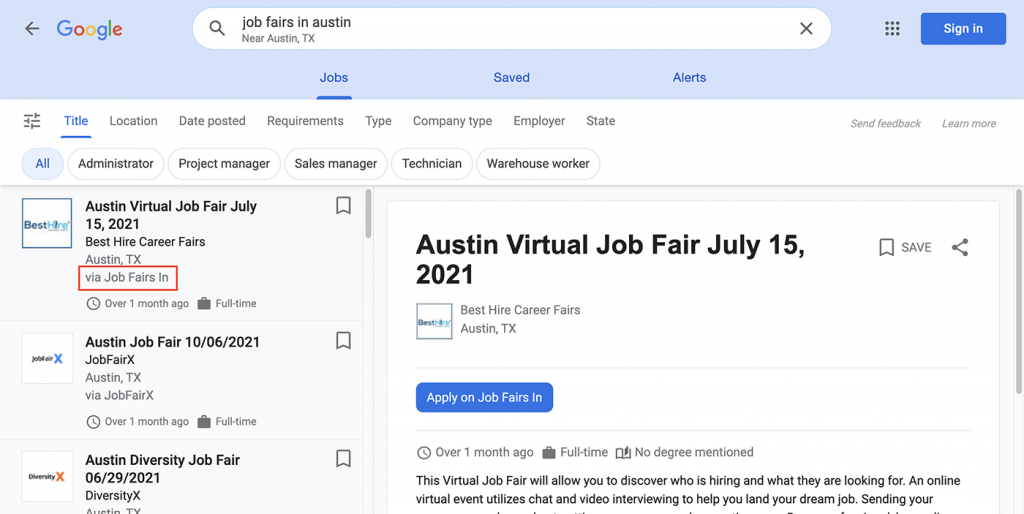Open the filter settings sliders icon
This screenshot has height=514, width=1024.
(x=32, y=121)
